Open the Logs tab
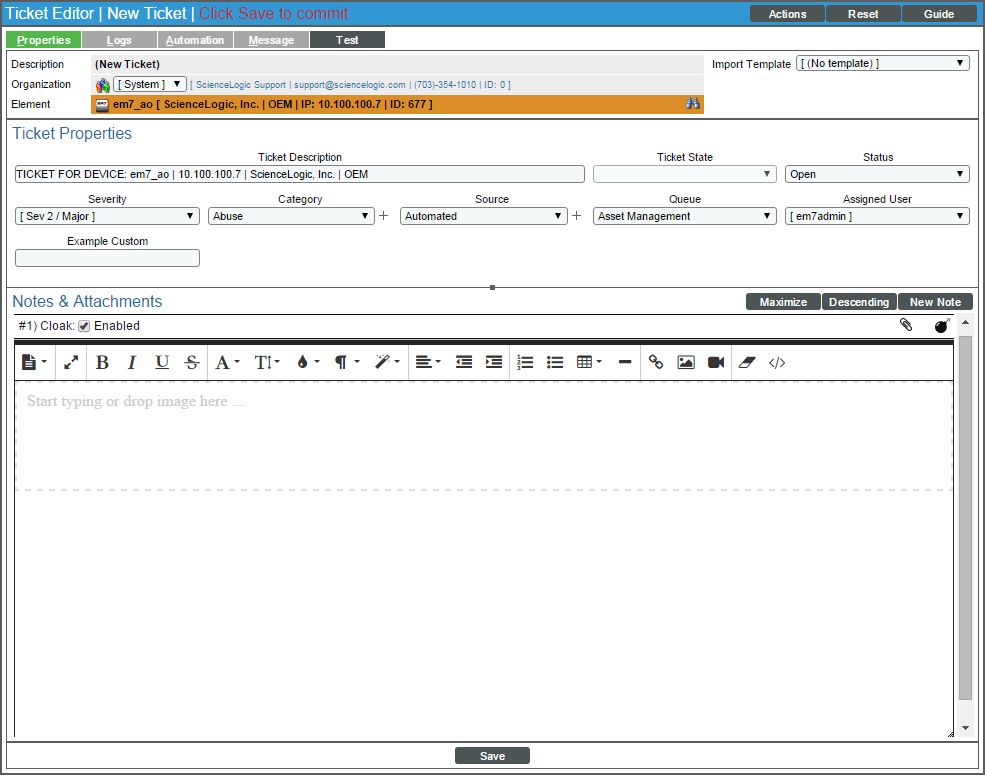 tap(118, 39)
